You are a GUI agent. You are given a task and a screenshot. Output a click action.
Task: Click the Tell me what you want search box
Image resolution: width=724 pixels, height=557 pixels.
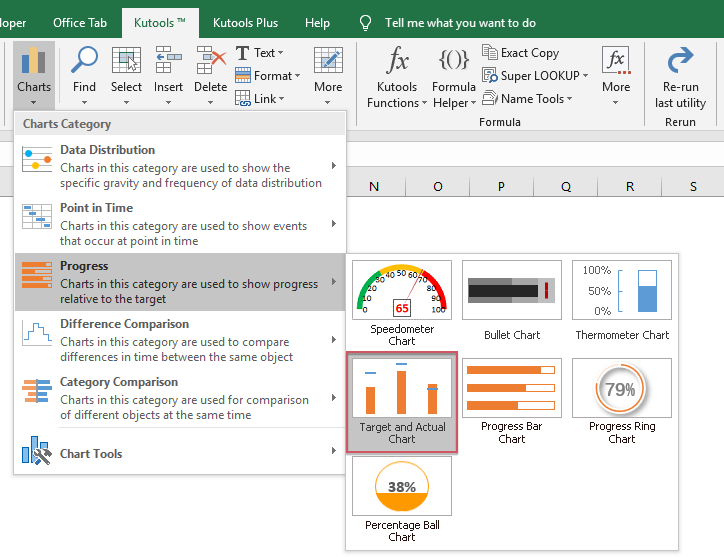[460, 23]
